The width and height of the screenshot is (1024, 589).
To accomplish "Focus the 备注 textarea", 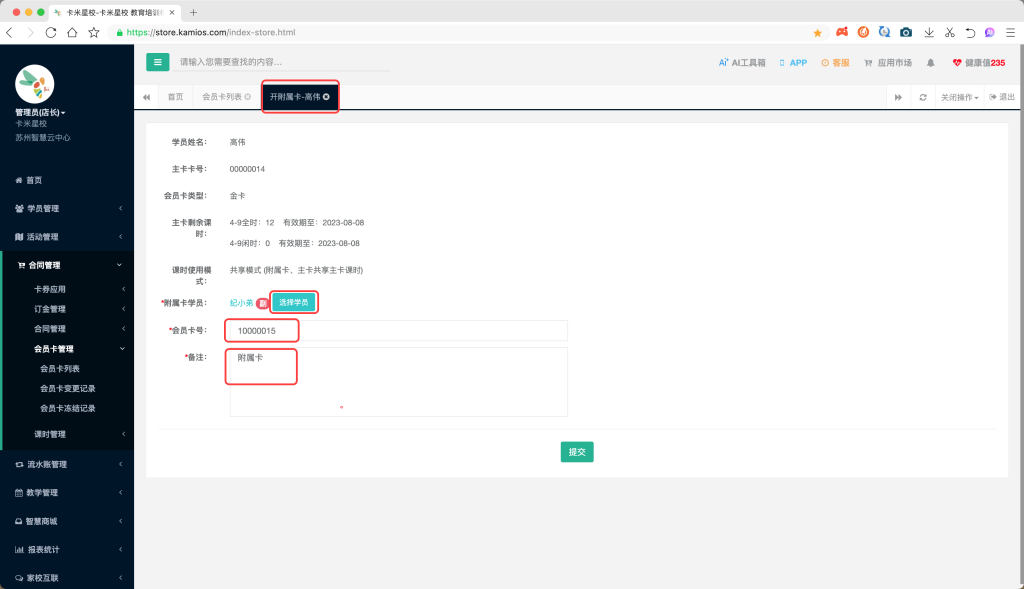I will pyautogui.click(x=398, y=382).
